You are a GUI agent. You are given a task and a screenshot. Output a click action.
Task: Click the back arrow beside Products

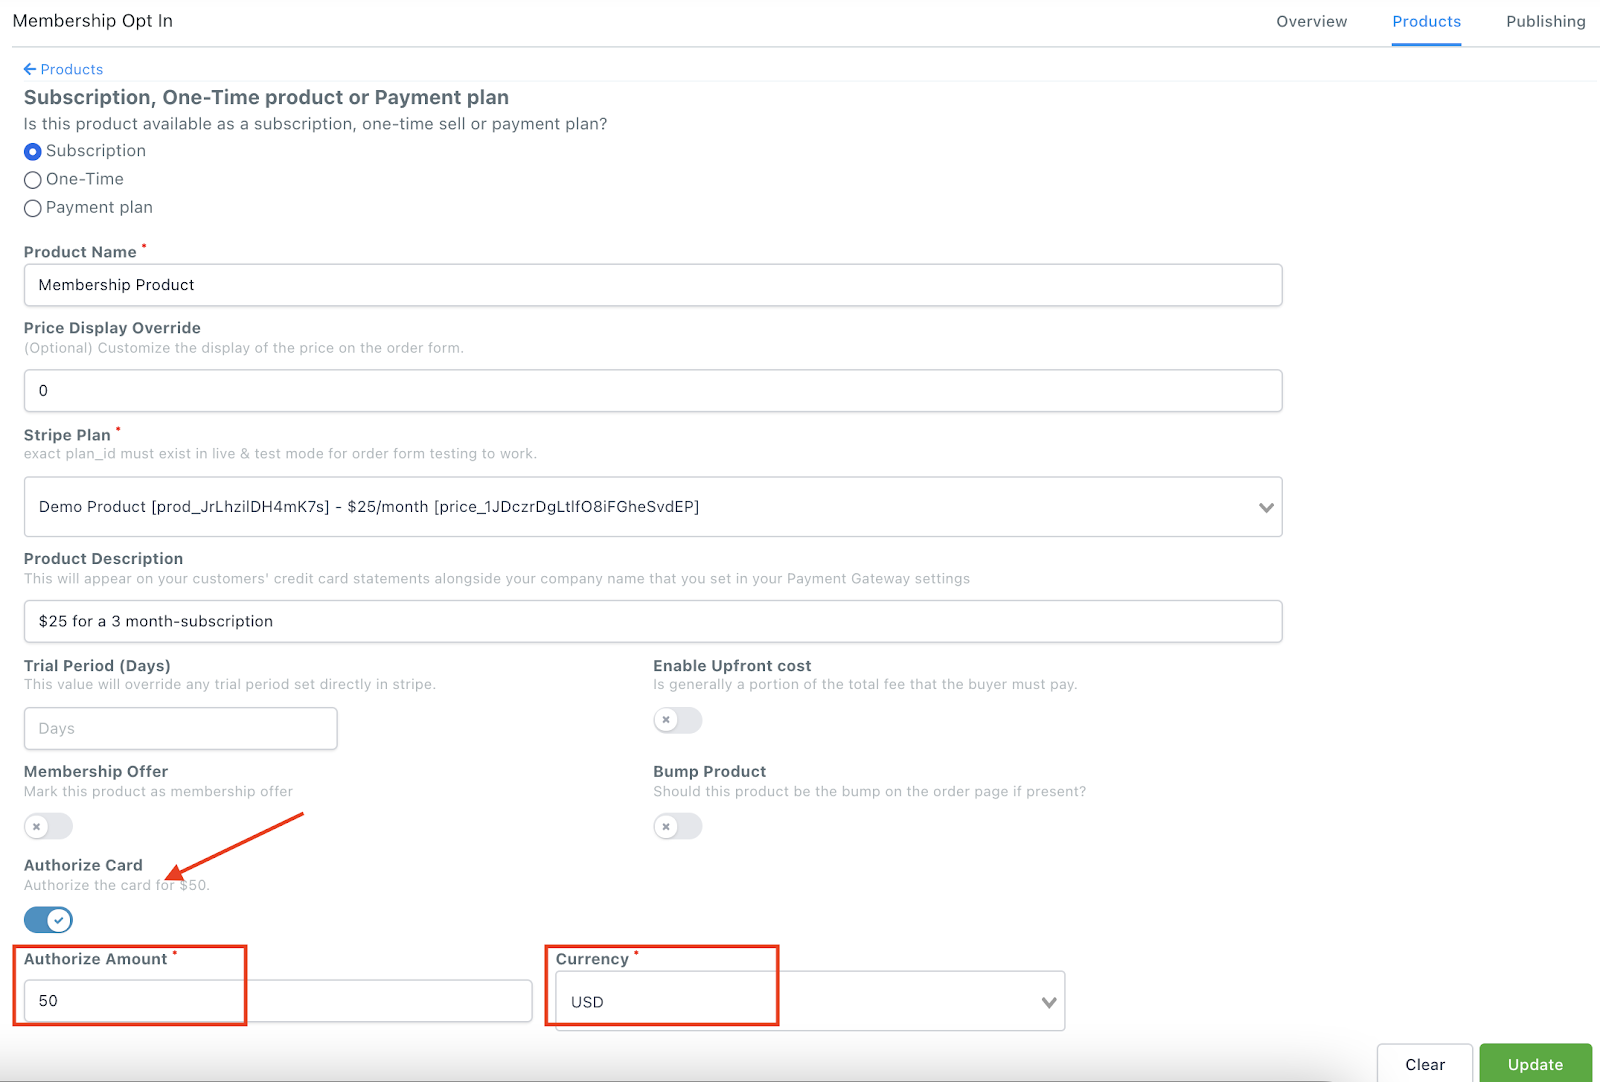(30, 69)
